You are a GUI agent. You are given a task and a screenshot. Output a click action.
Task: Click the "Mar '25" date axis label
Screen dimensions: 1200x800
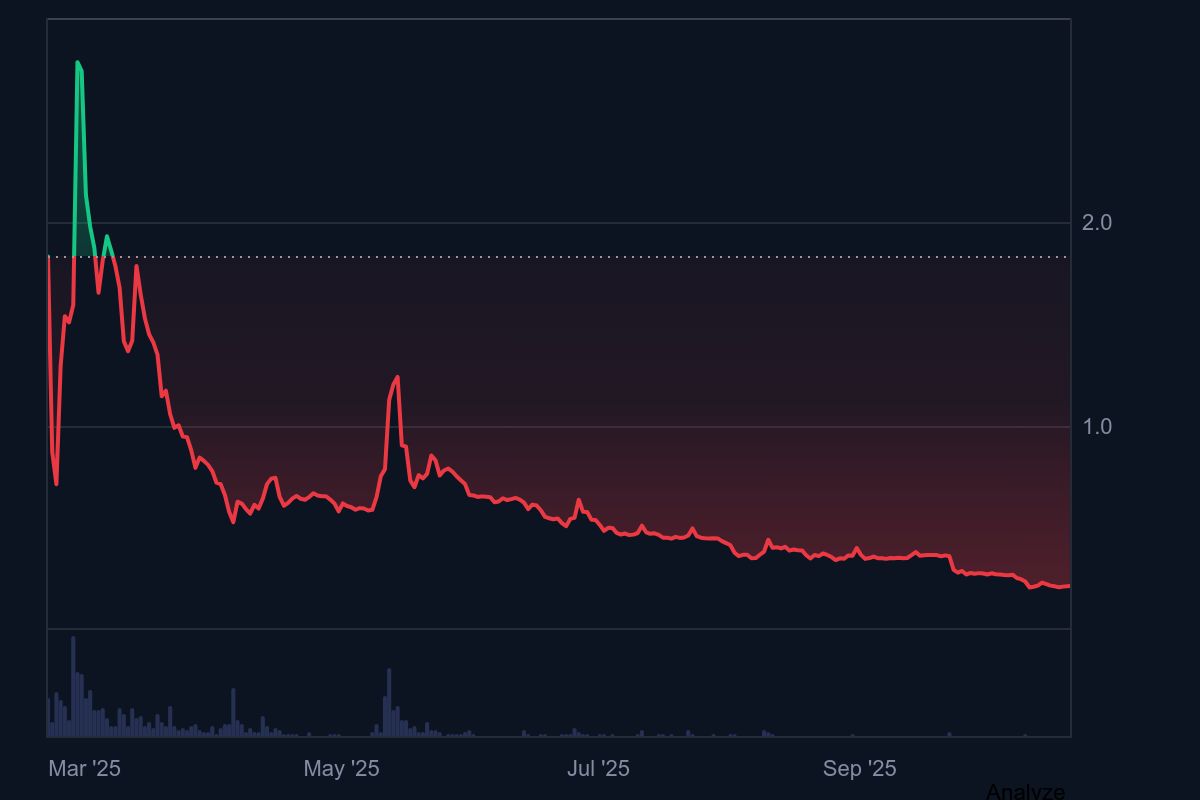[x=85, y=768]
